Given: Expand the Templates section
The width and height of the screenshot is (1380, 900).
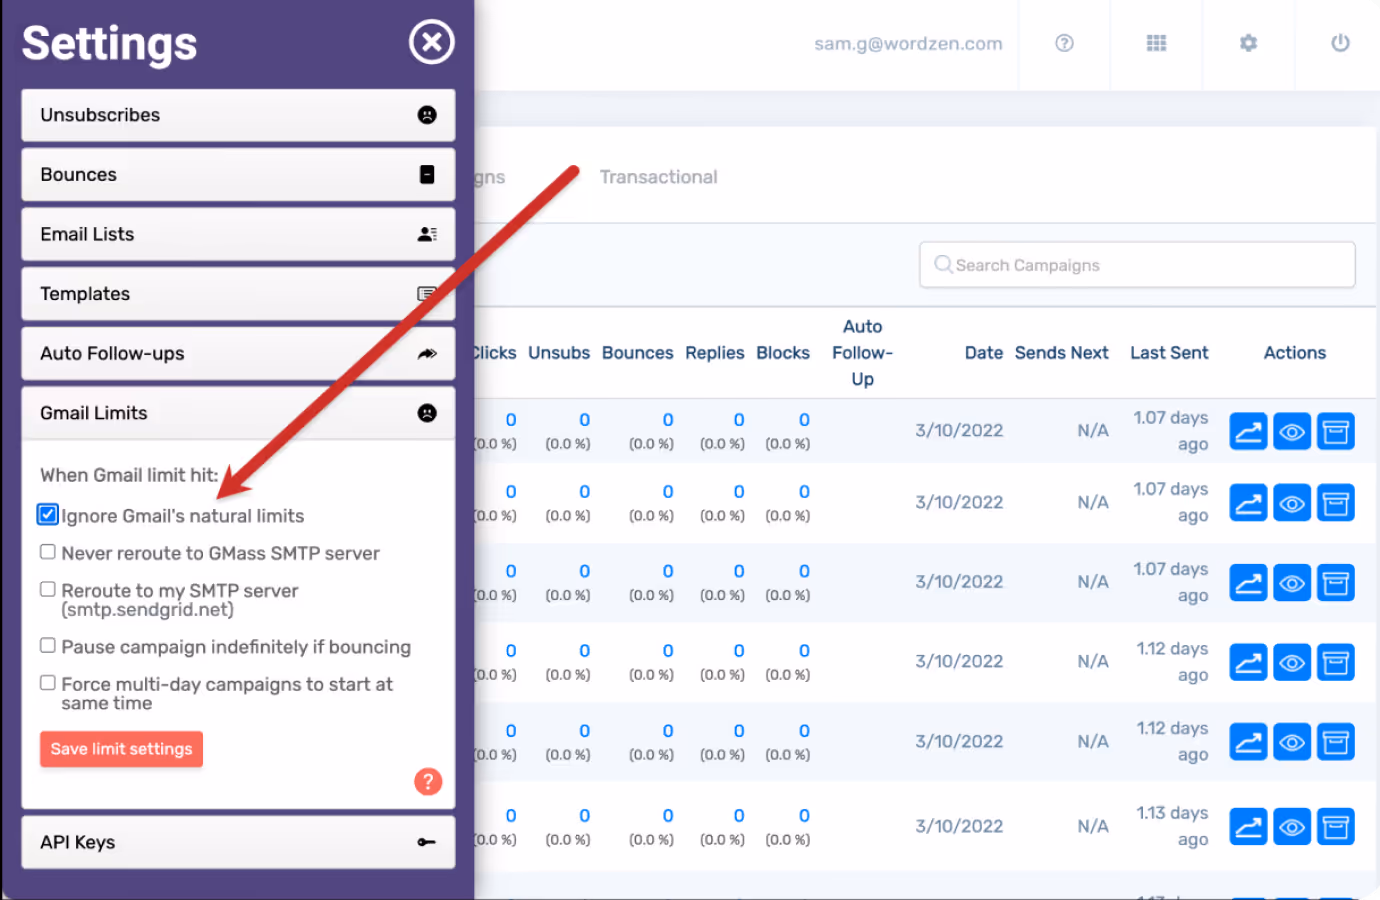Looking at the screenshot, I should coord(238,294).
